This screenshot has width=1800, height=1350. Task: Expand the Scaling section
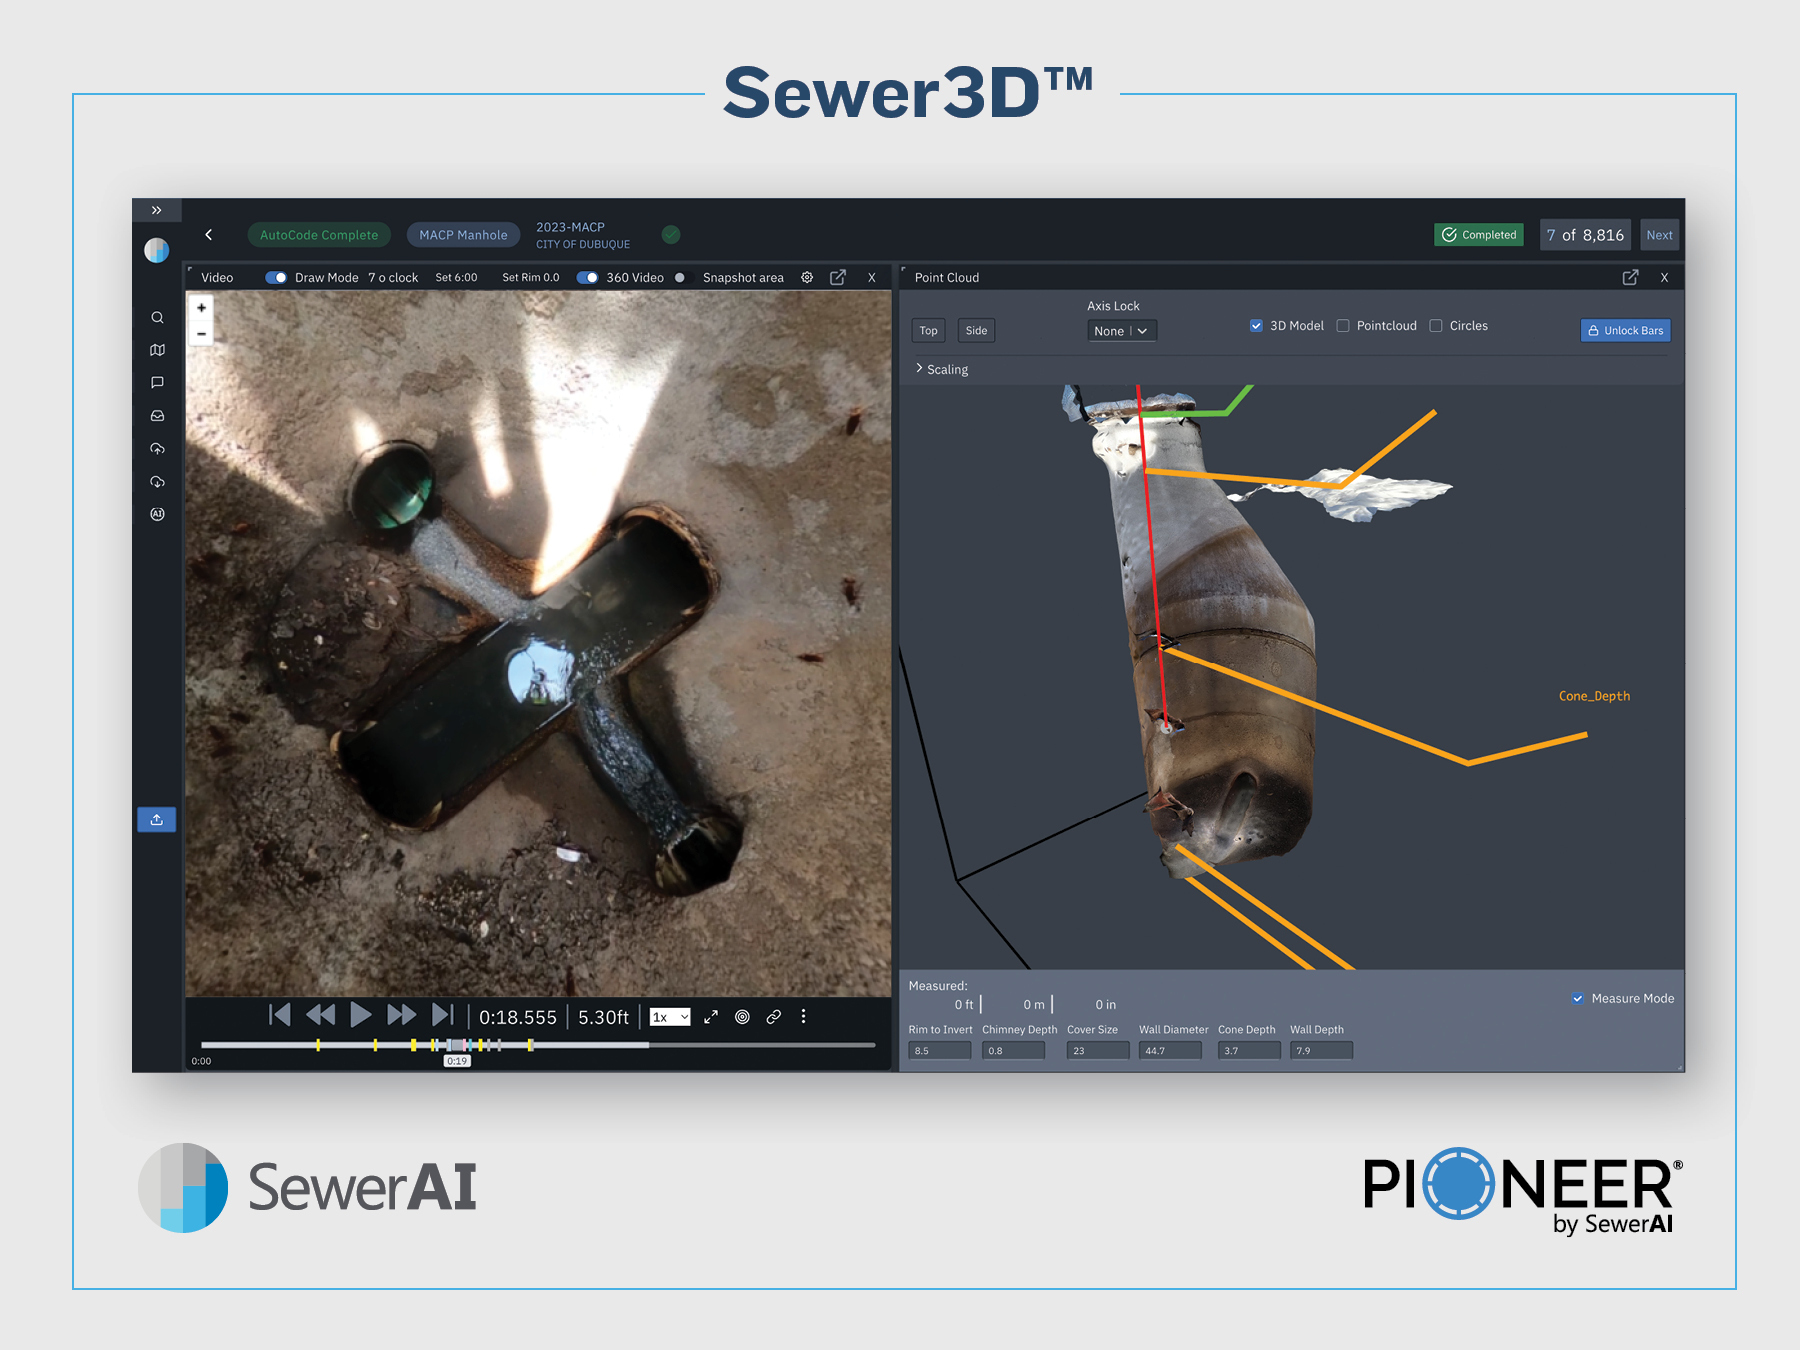941,369
